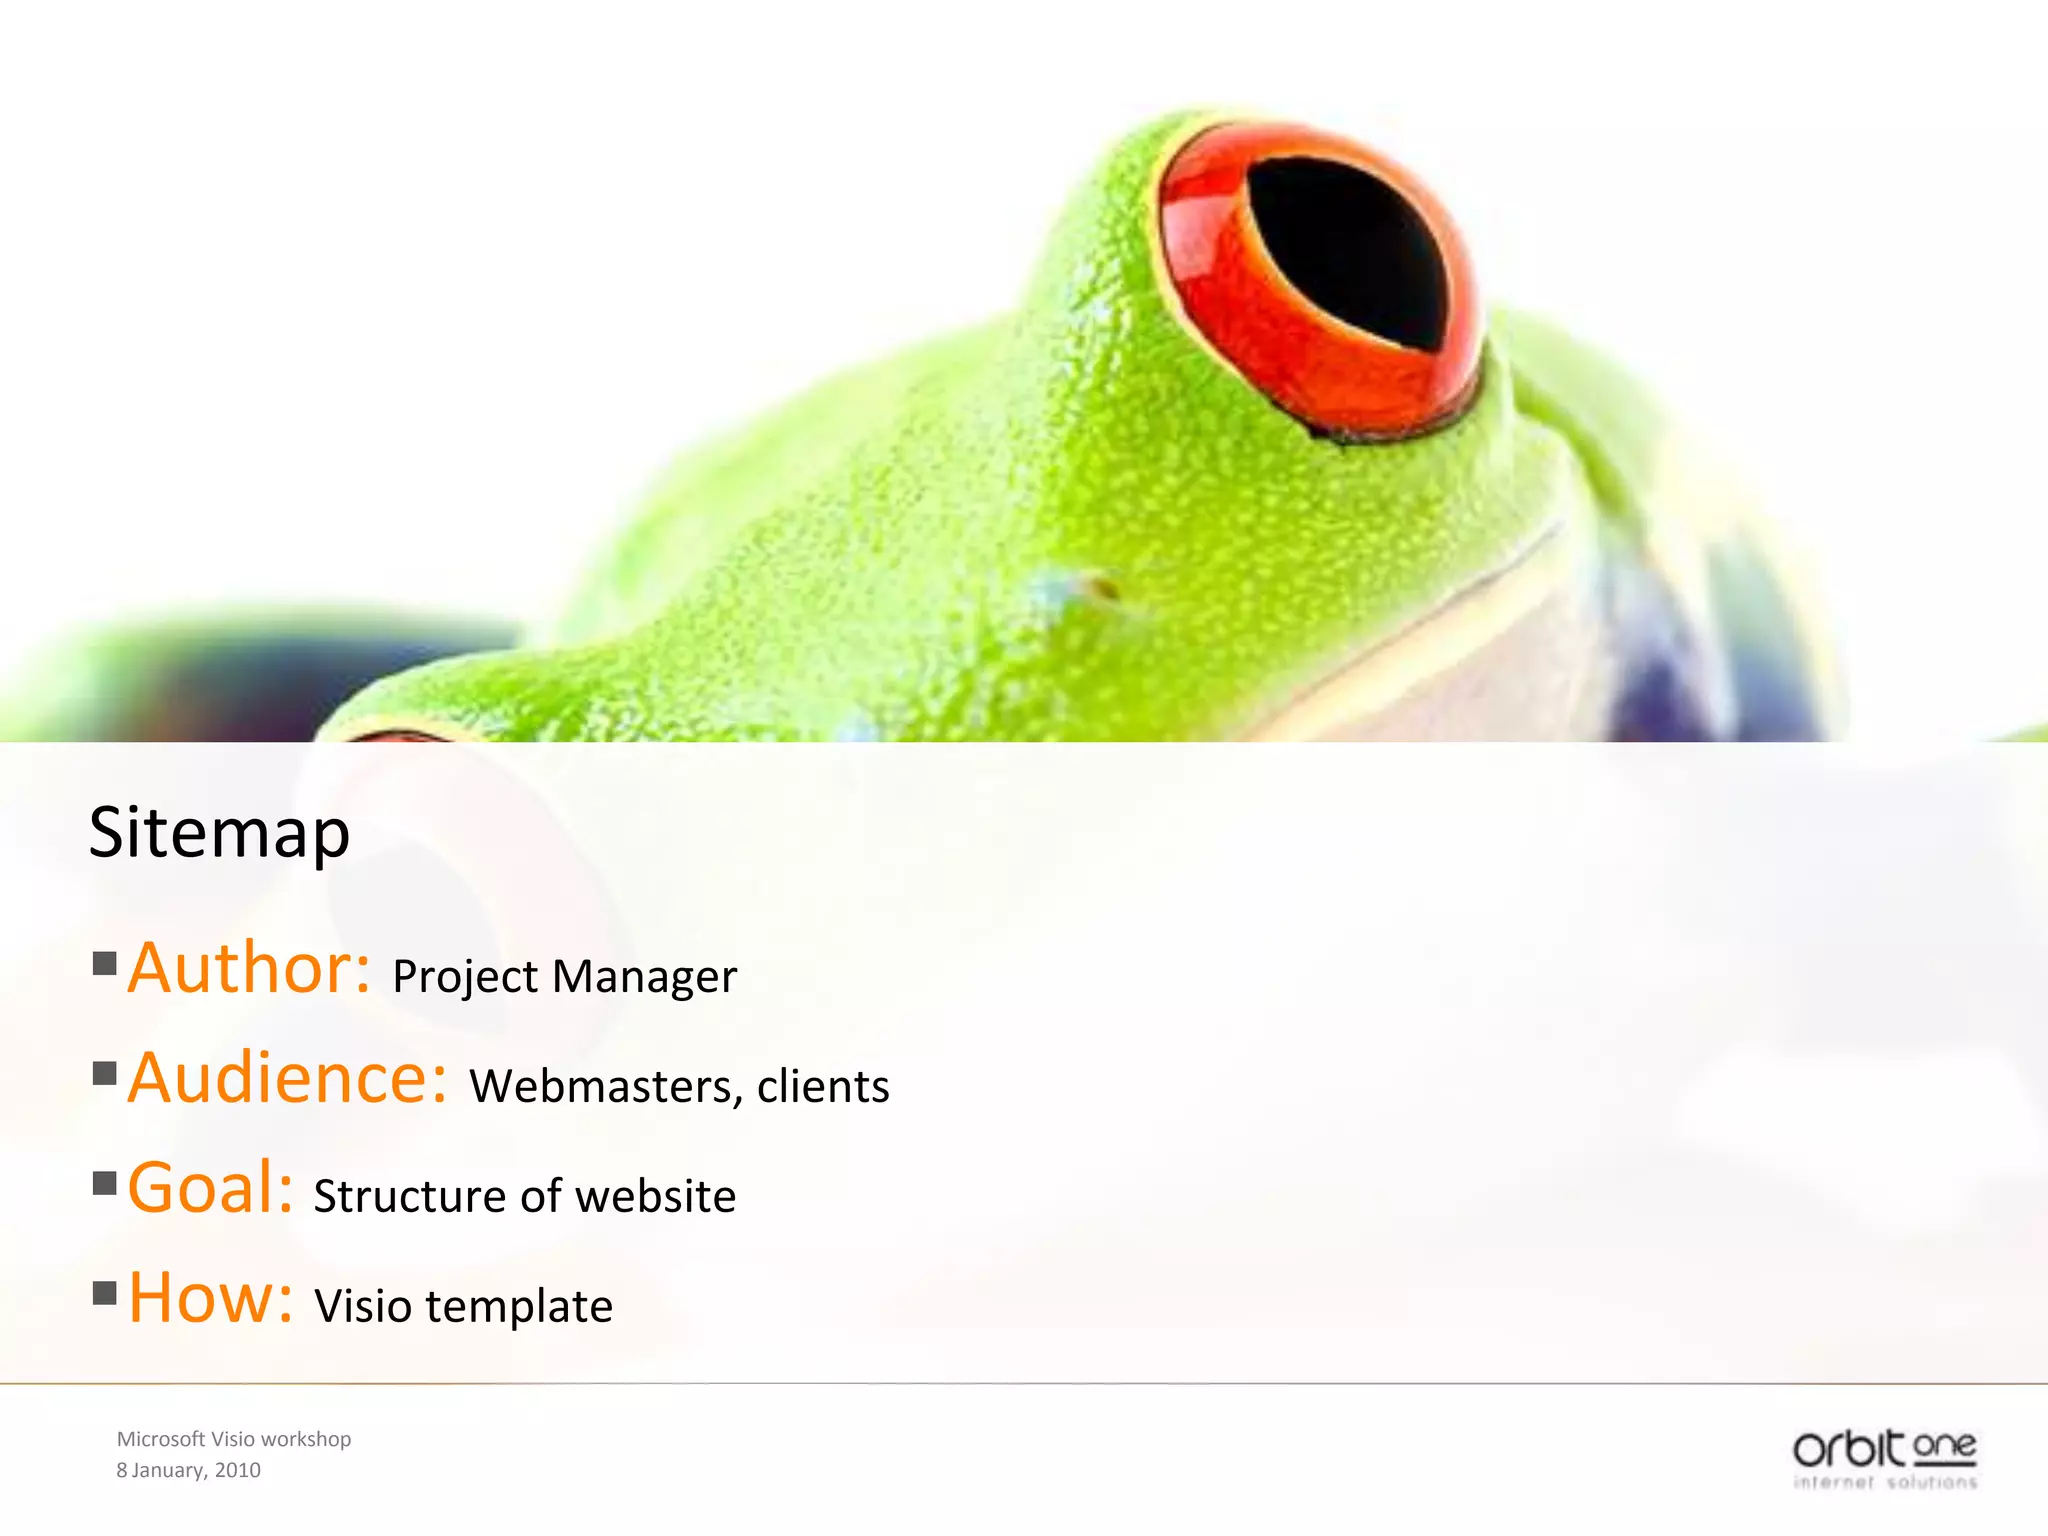Click the 8 January, 2010 date
Image resolution: width=2048 pixels, height=1536 pixels.
[x=188, y=1470]
